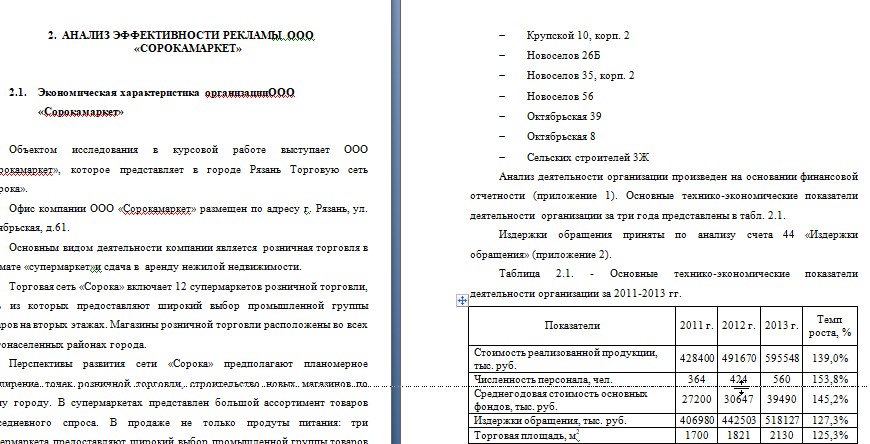The height and width of the screenshot is (444, 870).
Task: Place the cursor on "Сельских строителей 3Ж"
Action: point(588,157)
